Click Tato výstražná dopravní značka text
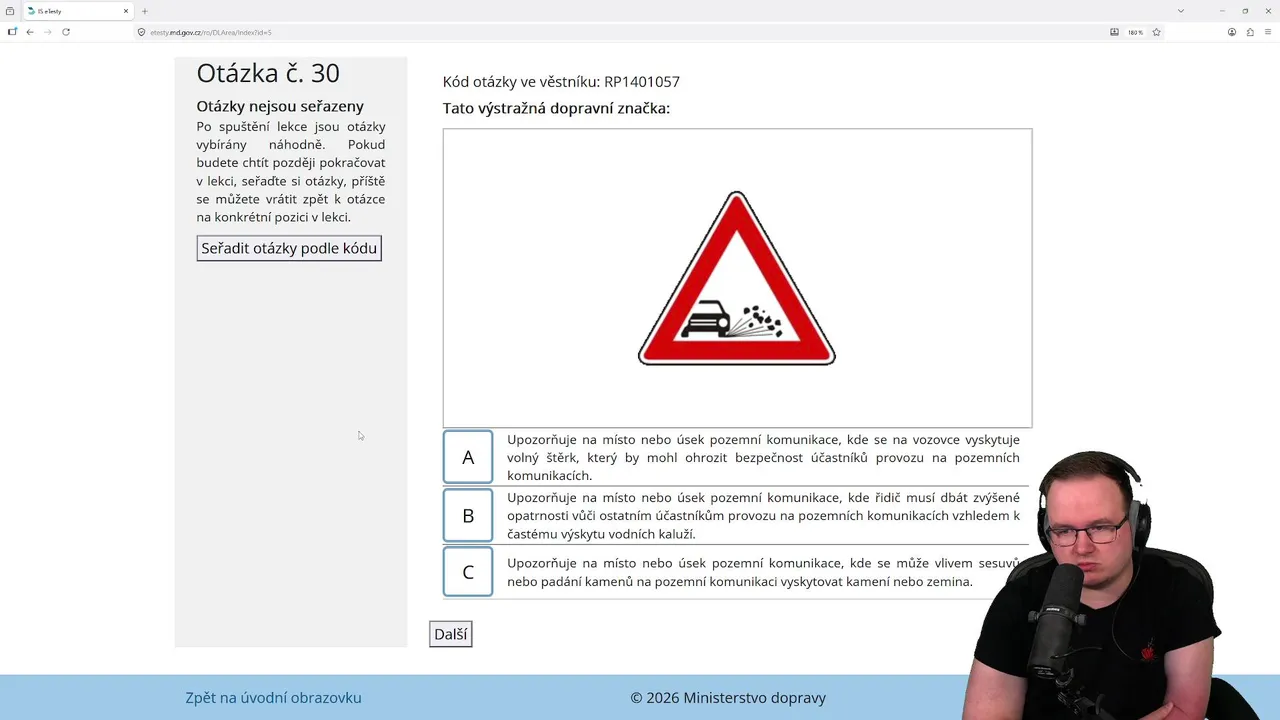The height and width of the screenshot is (720, 1280). point(556,108)
